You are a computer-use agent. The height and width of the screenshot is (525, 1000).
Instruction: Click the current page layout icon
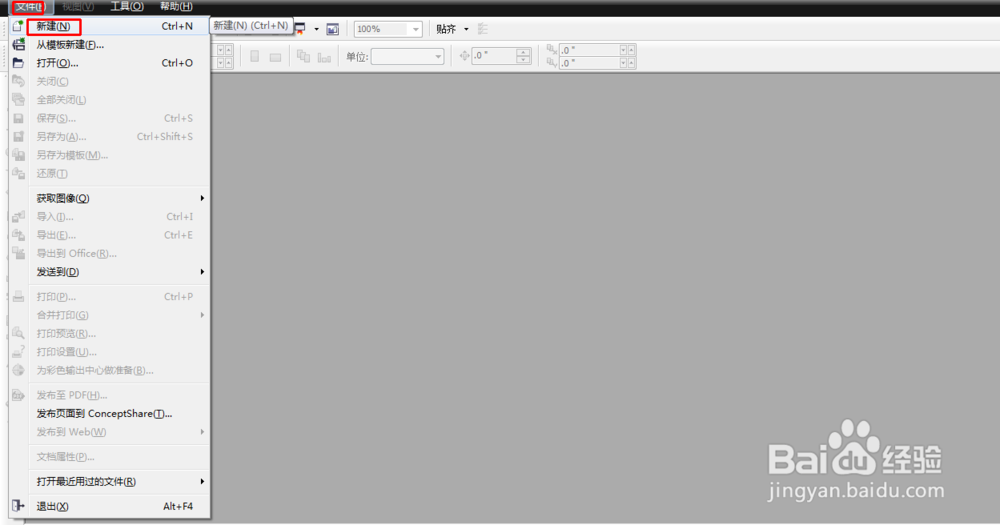click(x=324, y=57)
